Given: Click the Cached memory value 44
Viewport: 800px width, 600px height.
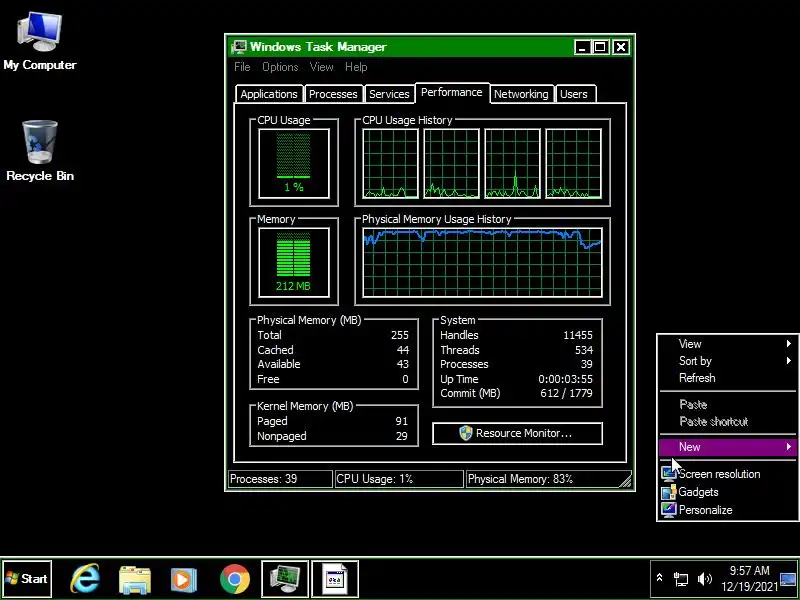Looking at the screenshot, I should pos(403,350).
